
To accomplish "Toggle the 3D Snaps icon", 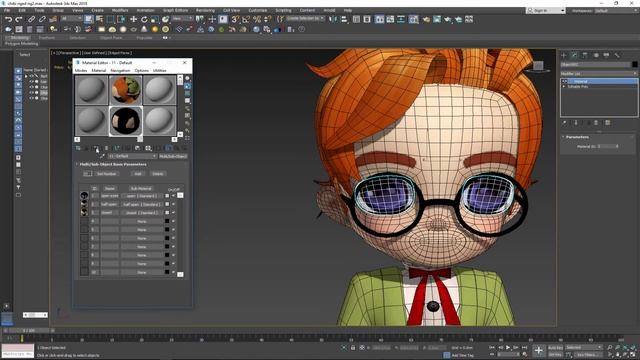I will [235, 19].
